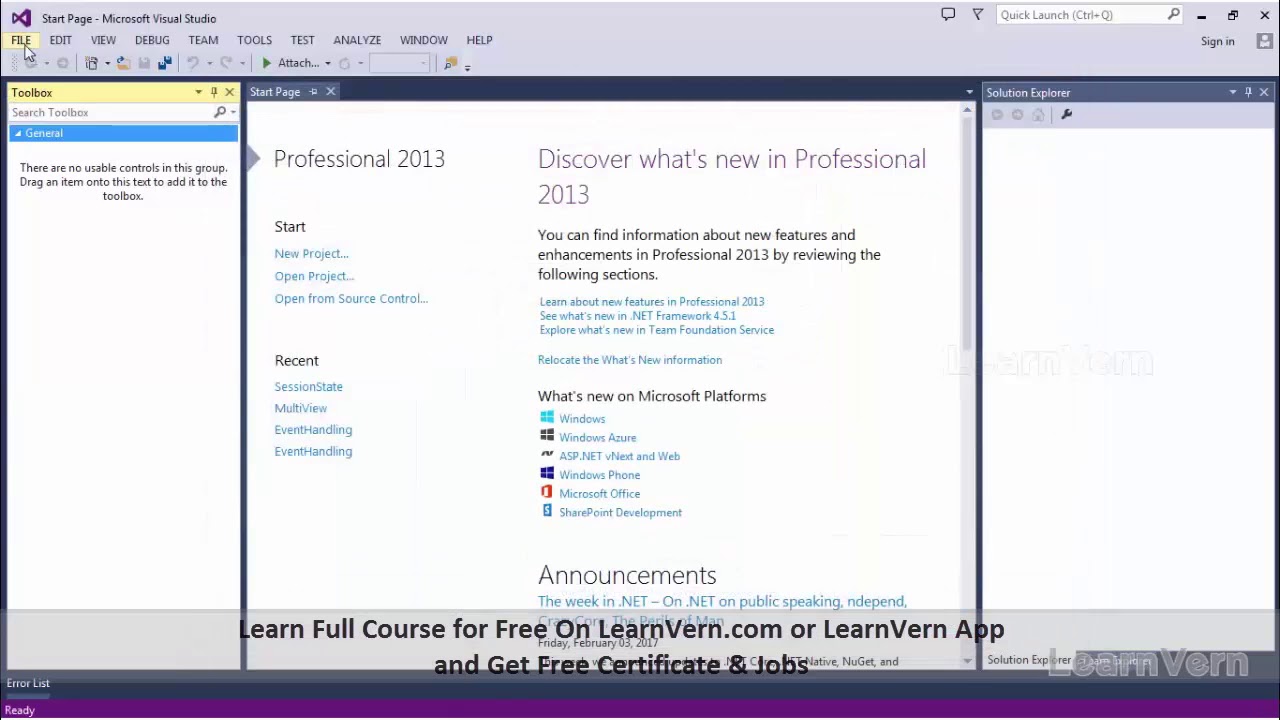Click See what's new in .NET Framework 4.5.1
The image size is (1280, 720).
coord(638,316)
